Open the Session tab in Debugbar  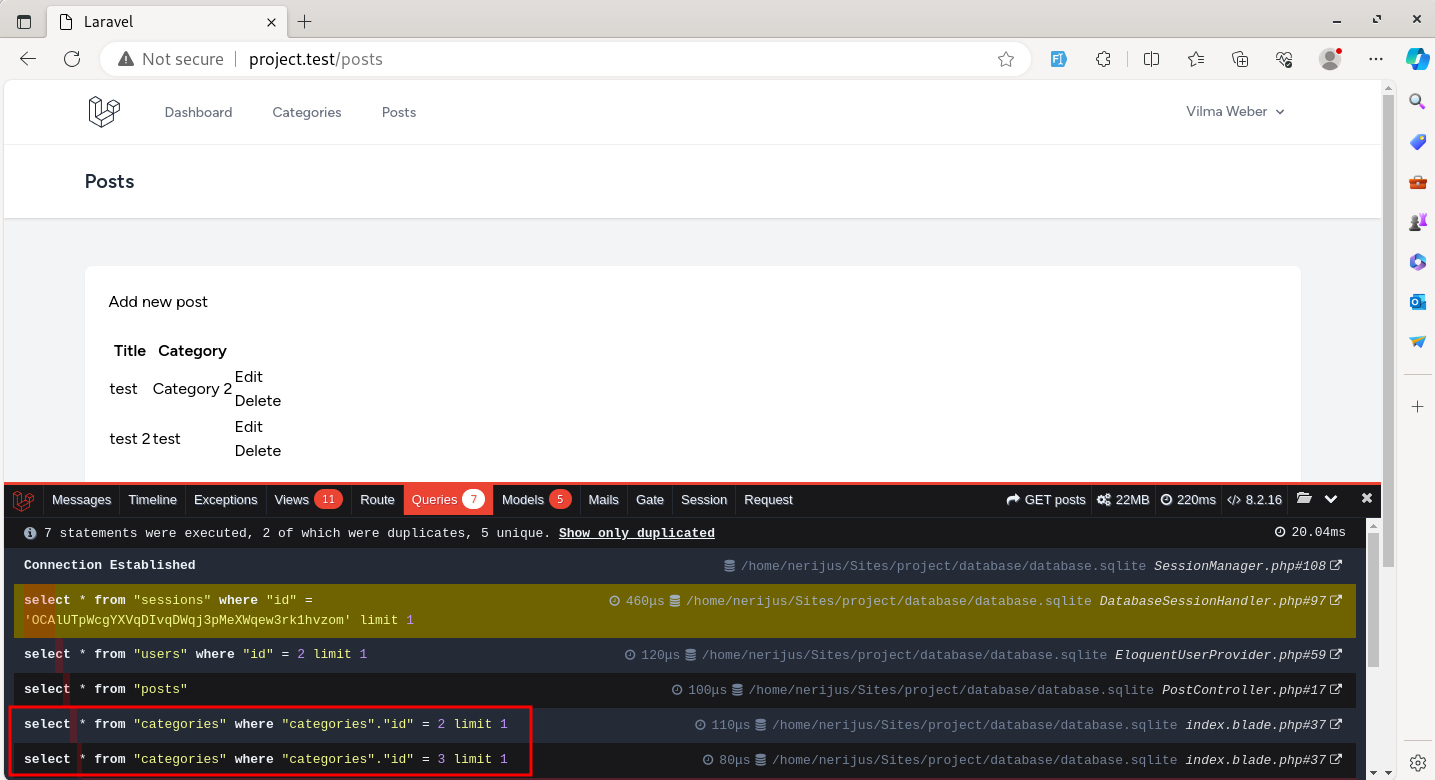tap(704, 499)
